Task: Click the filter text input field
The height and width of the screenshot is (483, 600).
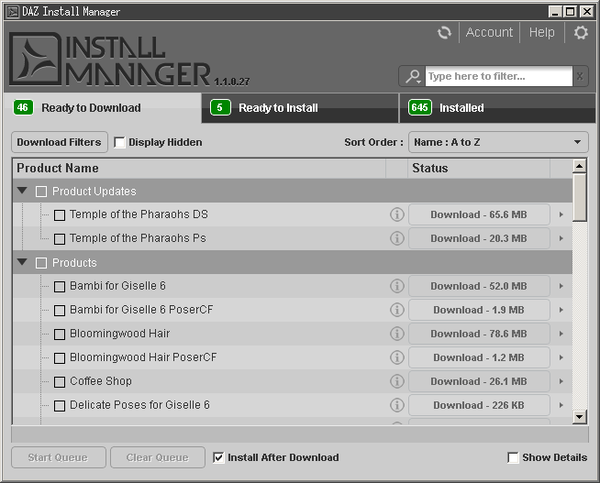Action: (499, 76)
